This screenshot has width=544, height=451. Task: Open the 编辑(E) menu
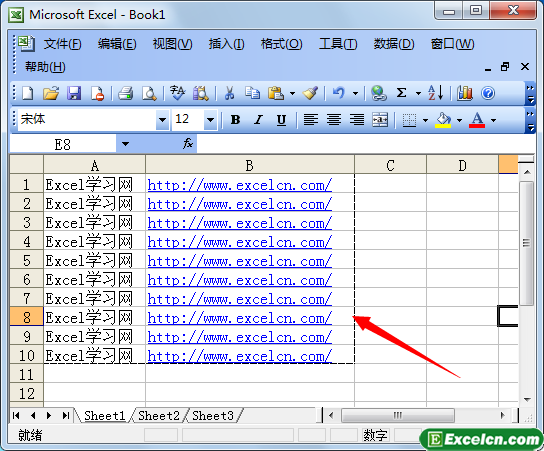coord(117,44)
